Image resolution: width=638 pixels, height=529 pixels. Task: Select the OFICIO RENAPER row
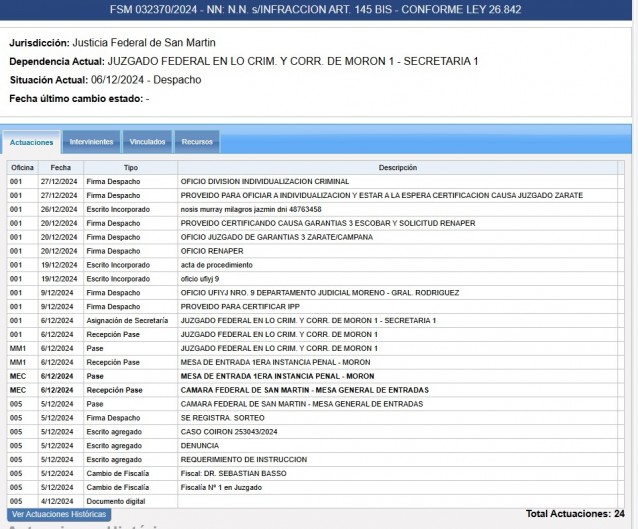click(x=211, y=251)
